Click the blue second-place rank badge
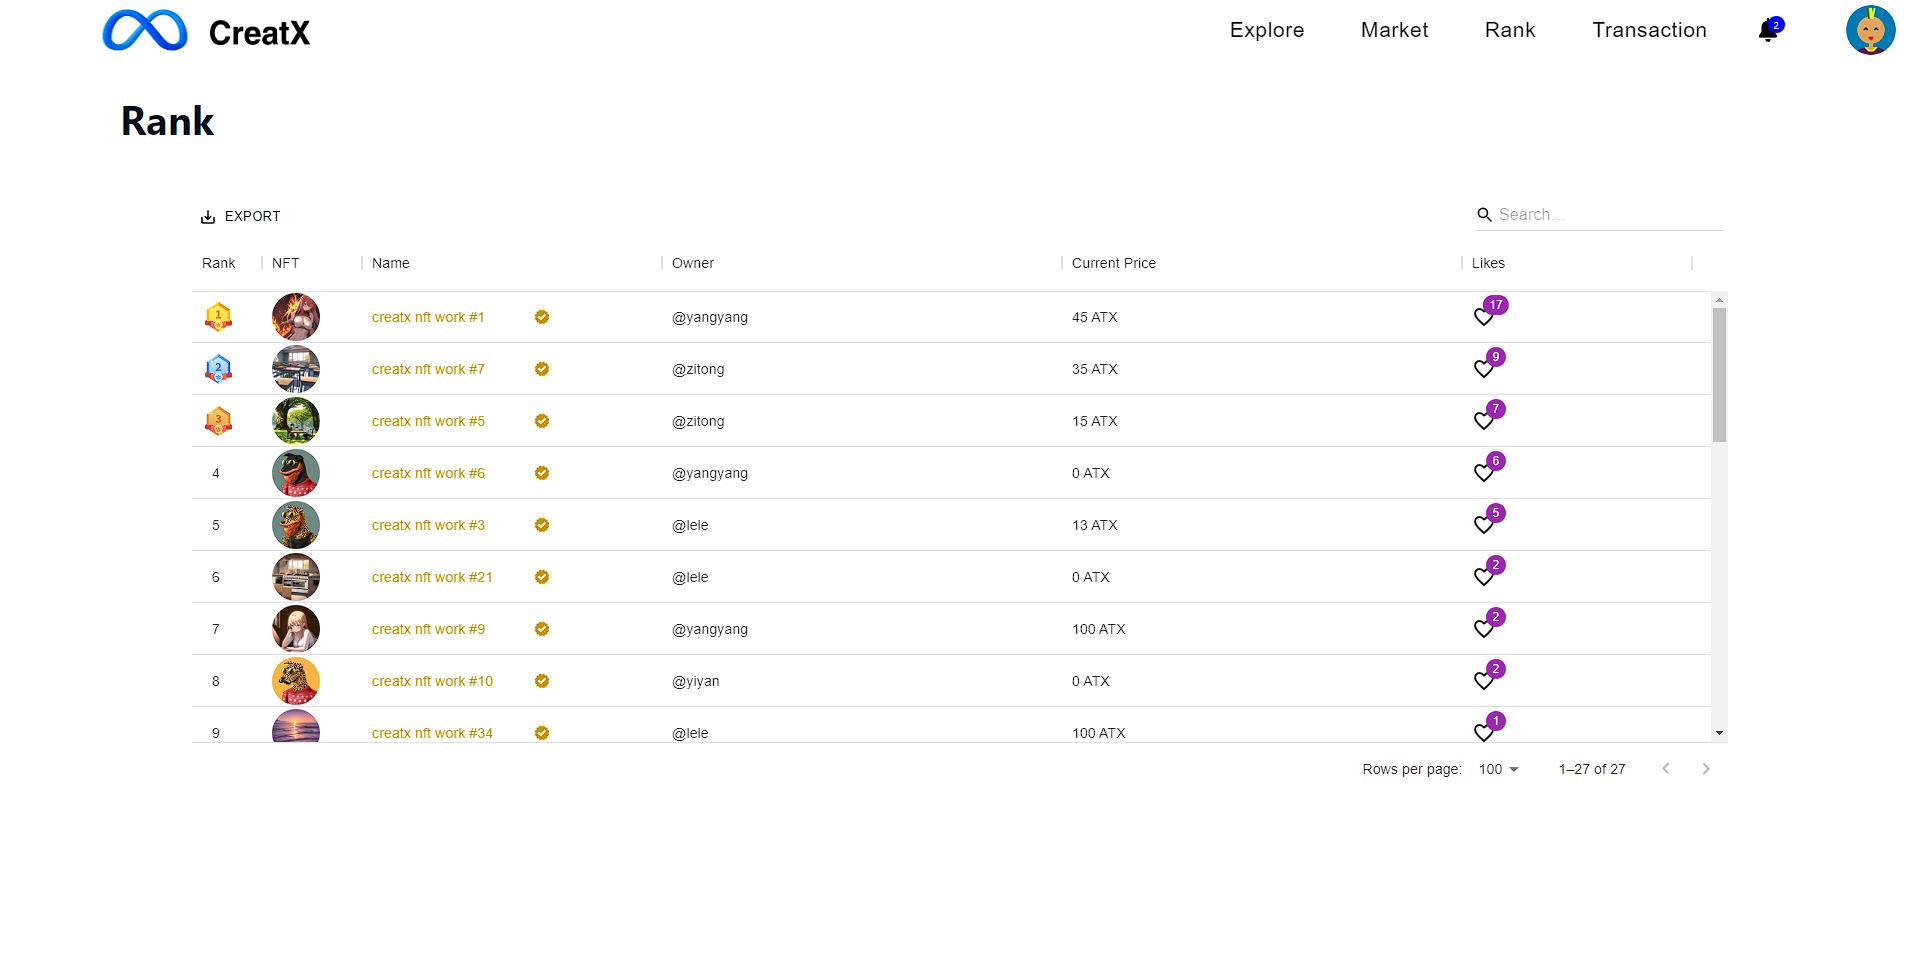This screenshot has height=969, width=1920. point(218,368)
